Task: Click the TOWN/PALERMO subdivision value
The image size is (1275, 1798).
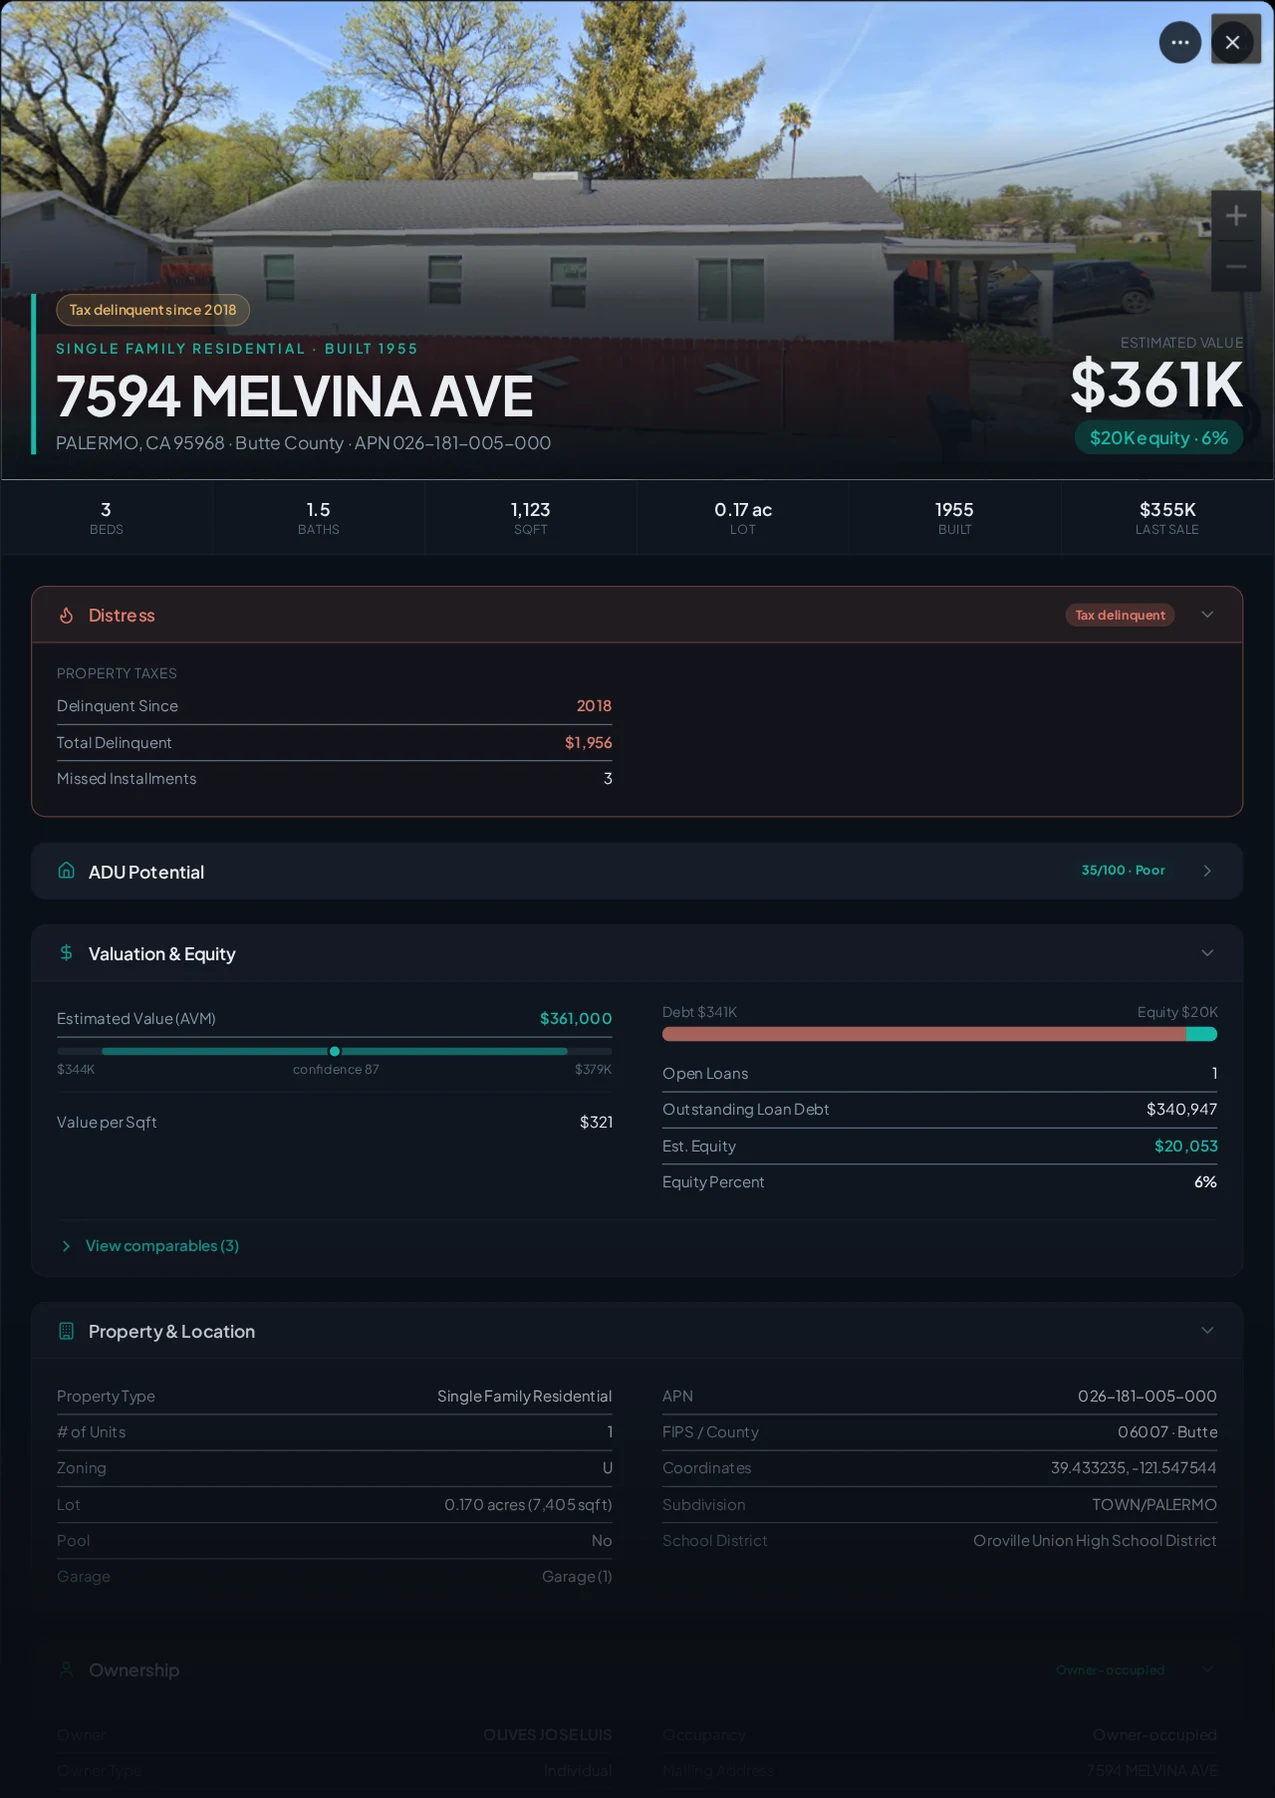Action: [1155, 1505]
